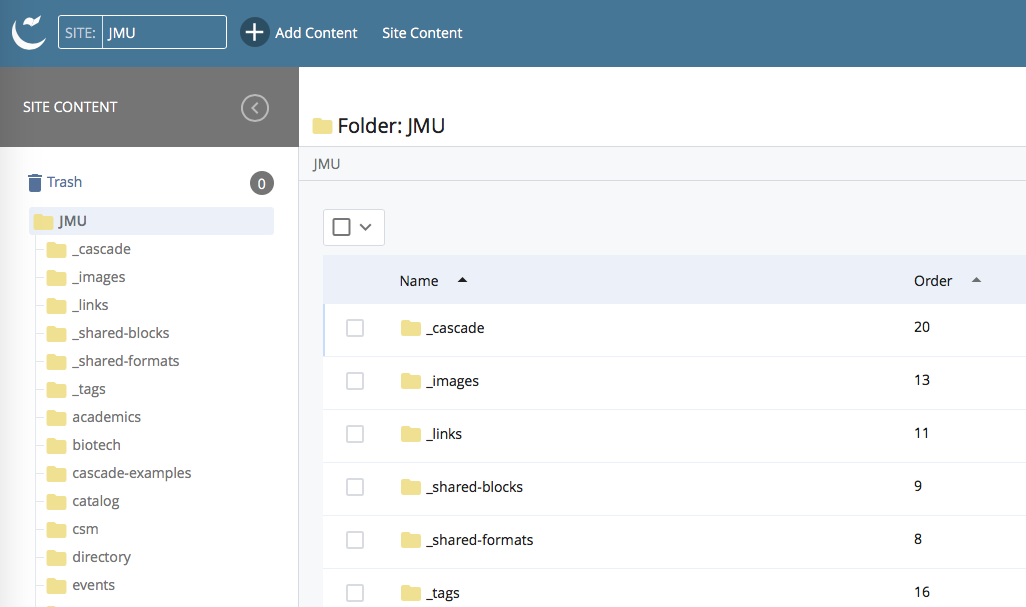This screenshot has height=607, width=1026.
Task: Click the _cascade folder icon in sidebar tree
Action: pos(56,250)
